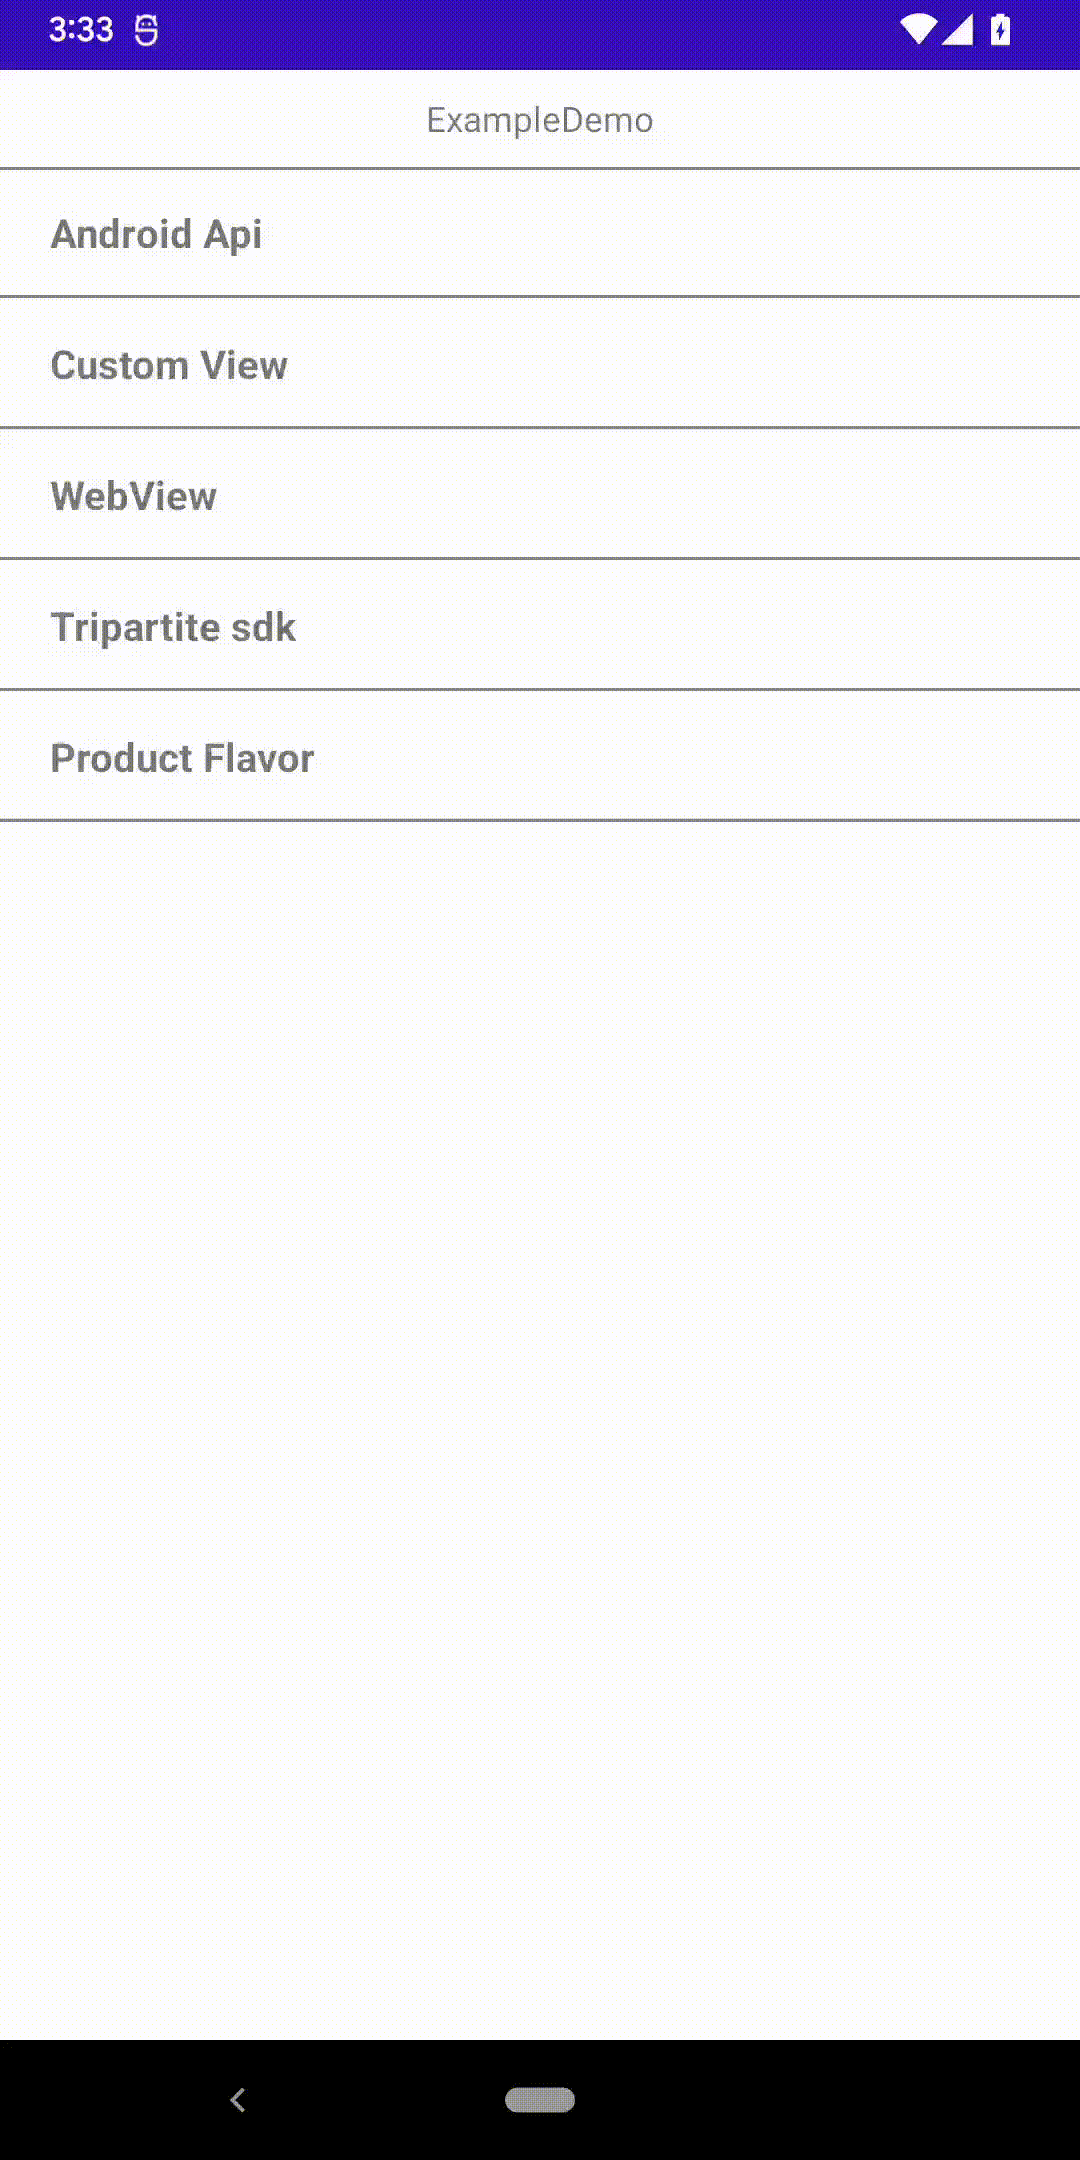
Task: Click the Wi-Fi status icon
Action: pos(917,30)
